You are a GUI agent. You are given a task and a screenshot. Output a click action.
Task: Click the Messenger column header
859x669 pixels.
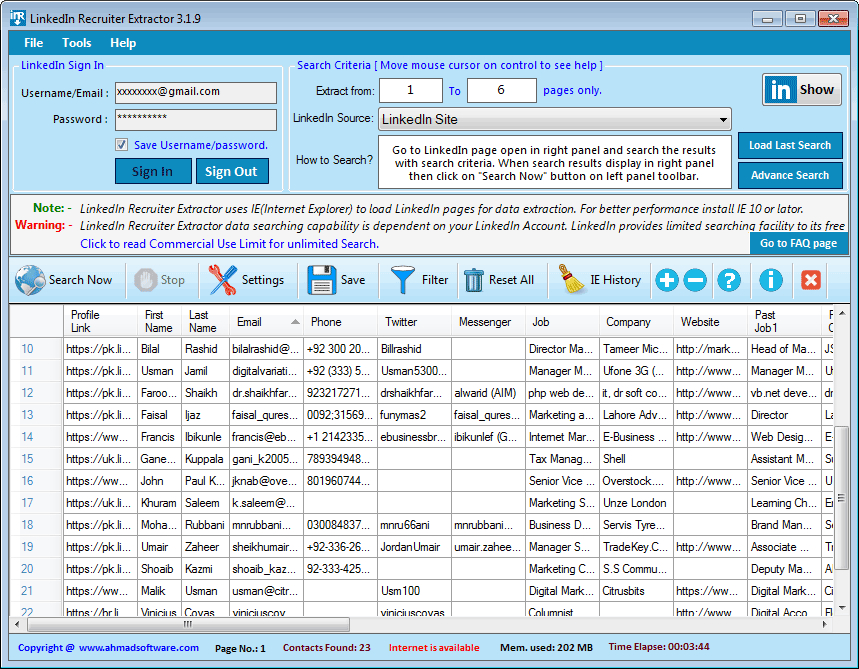(488, 322)
